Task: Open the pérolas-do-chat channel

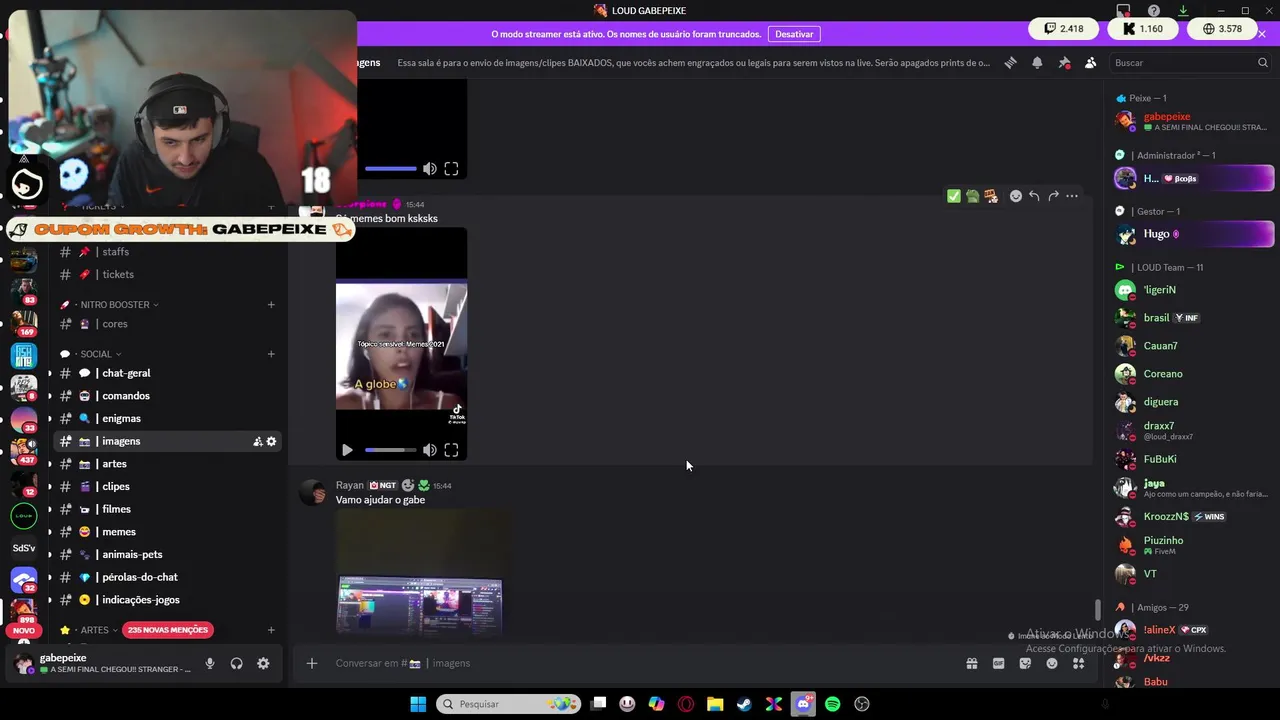Action: click(167, 577)
